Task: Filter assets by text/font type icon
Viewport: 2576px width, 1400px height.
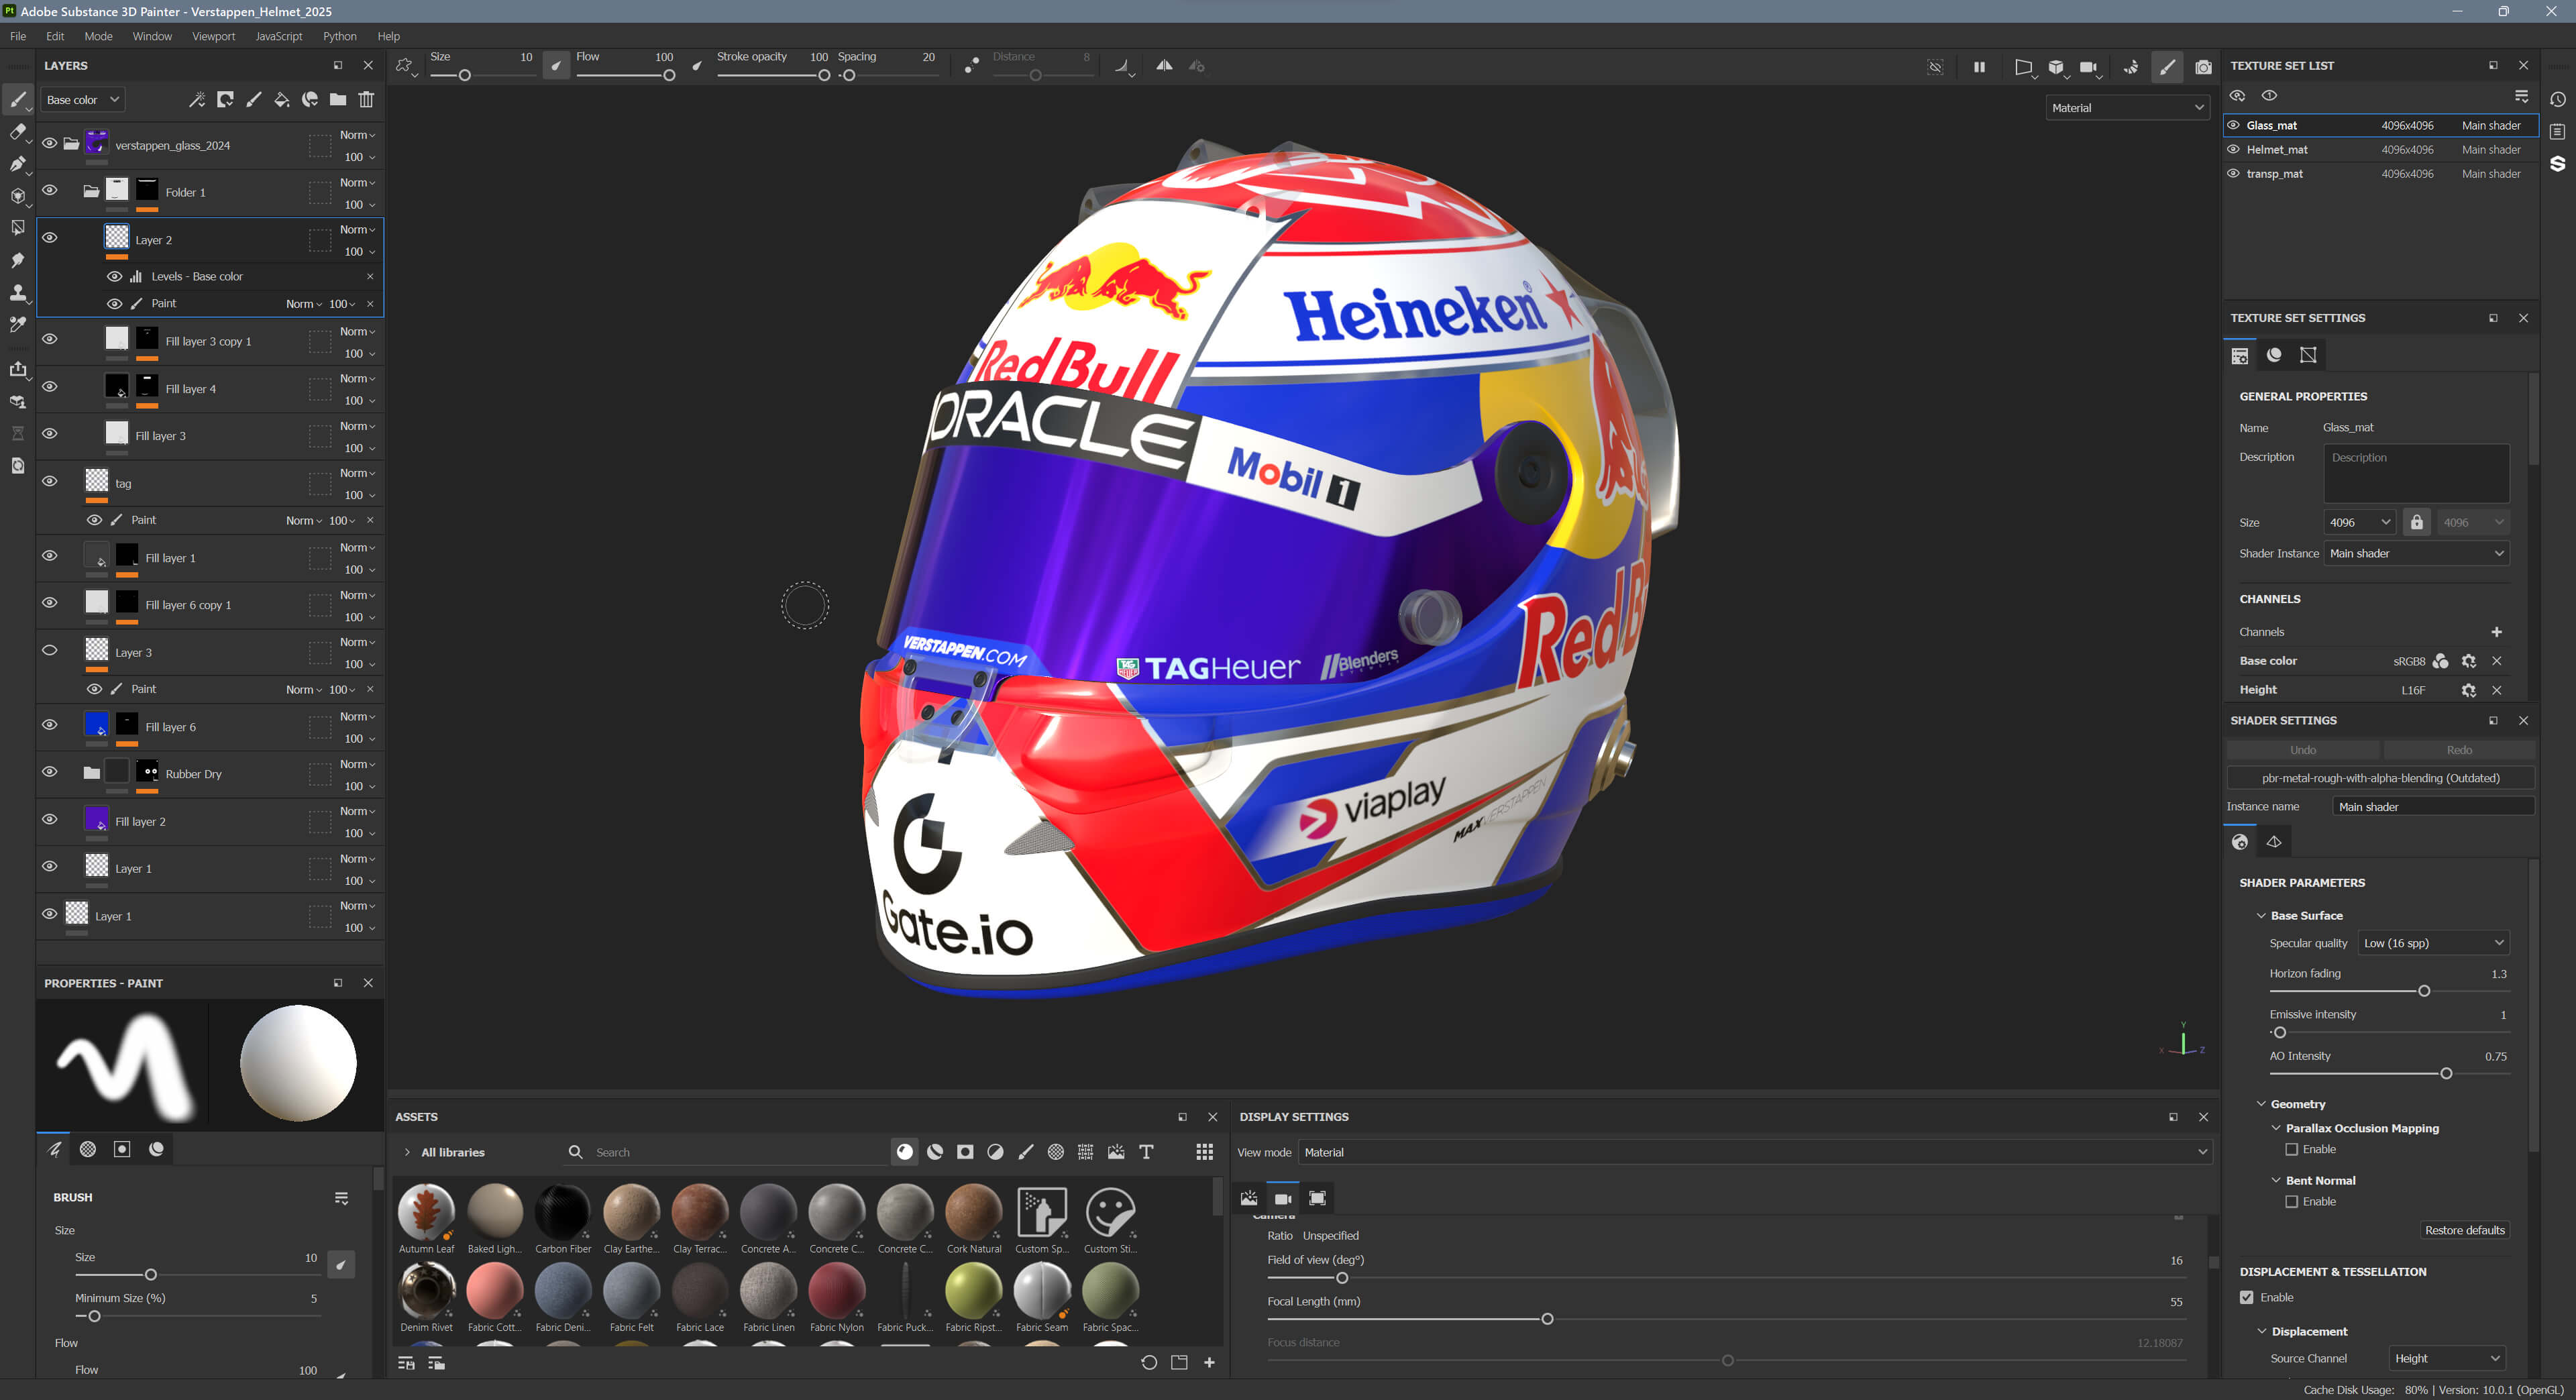Action: tap(1146, 1152)
